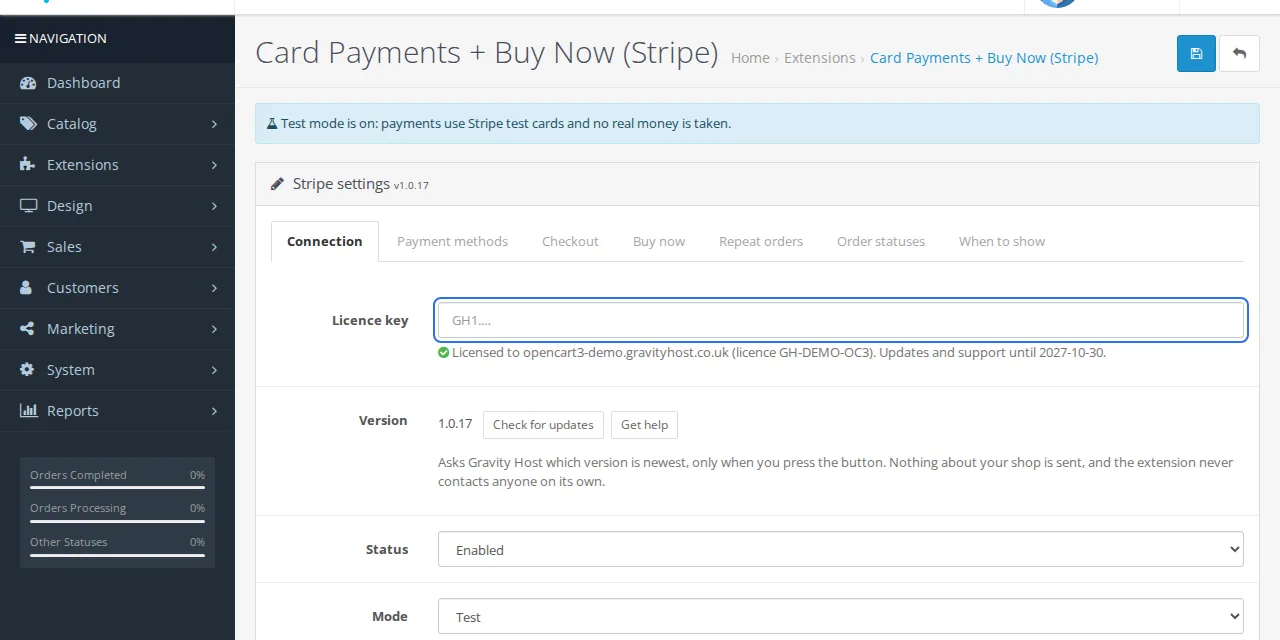Click the blue Save floppy-disk button

pos(1196,54)
